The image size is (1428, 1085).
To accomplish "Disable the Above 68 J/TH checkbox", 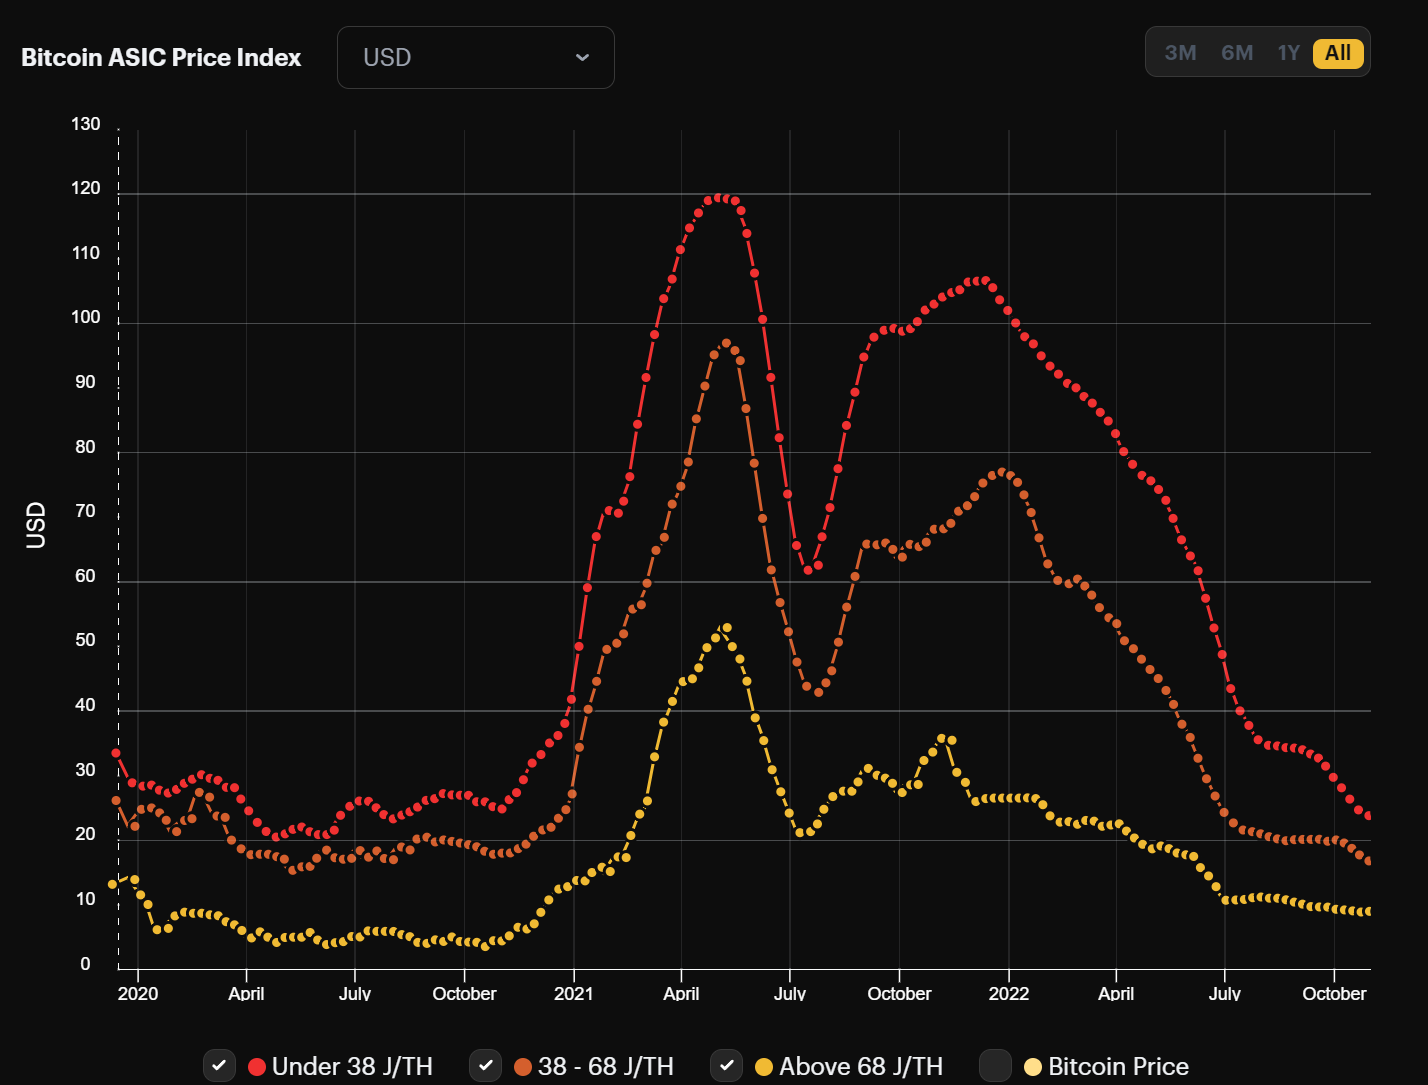I will pyautogui.click(x=727, y=1066).
